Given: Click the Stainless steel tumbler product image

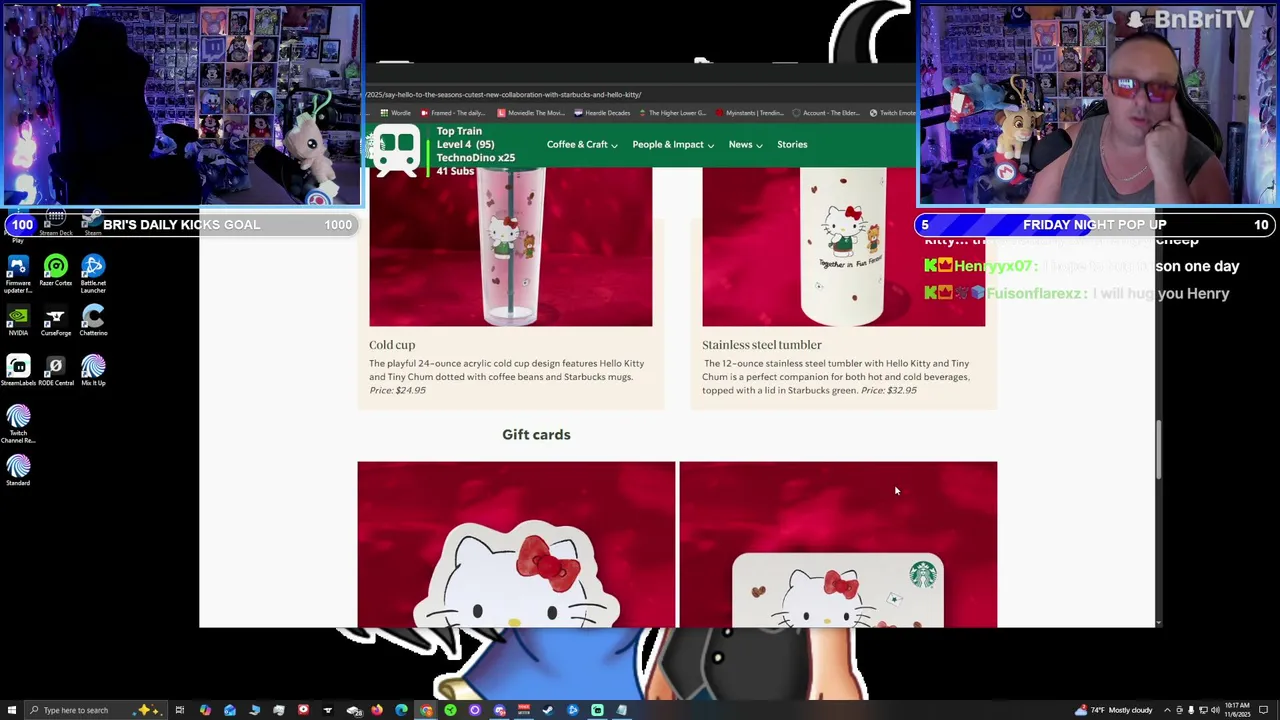Looking at the screenshot, I should coord(843,247).
